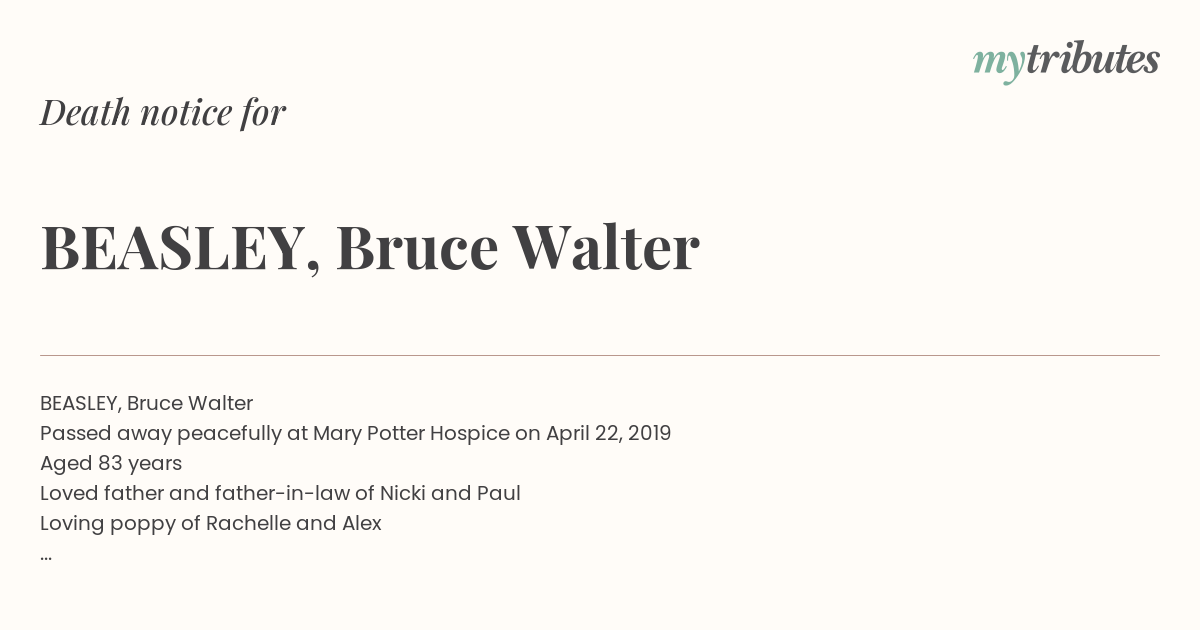Click "Bruce" in the large title

pos(417,248)
